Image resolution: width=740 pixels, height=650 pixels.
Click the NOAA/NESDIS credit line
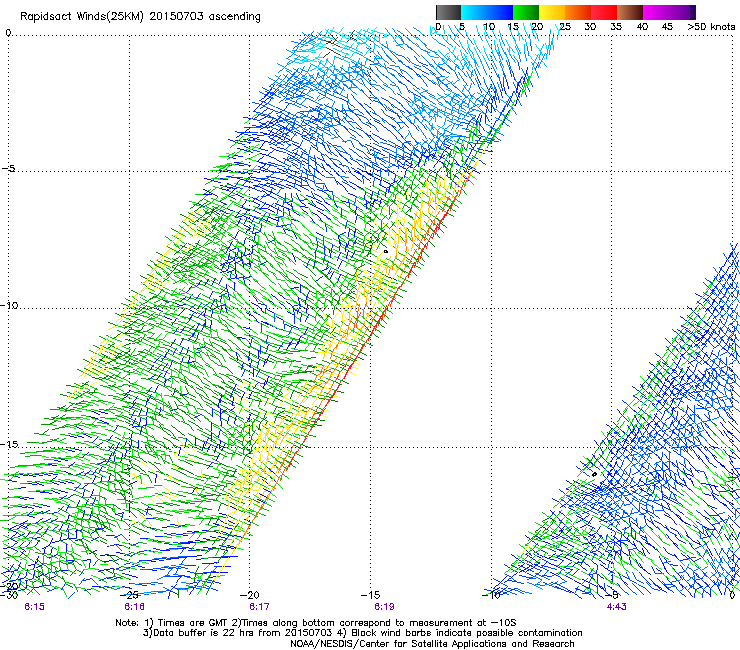click(x=432, y=644)
